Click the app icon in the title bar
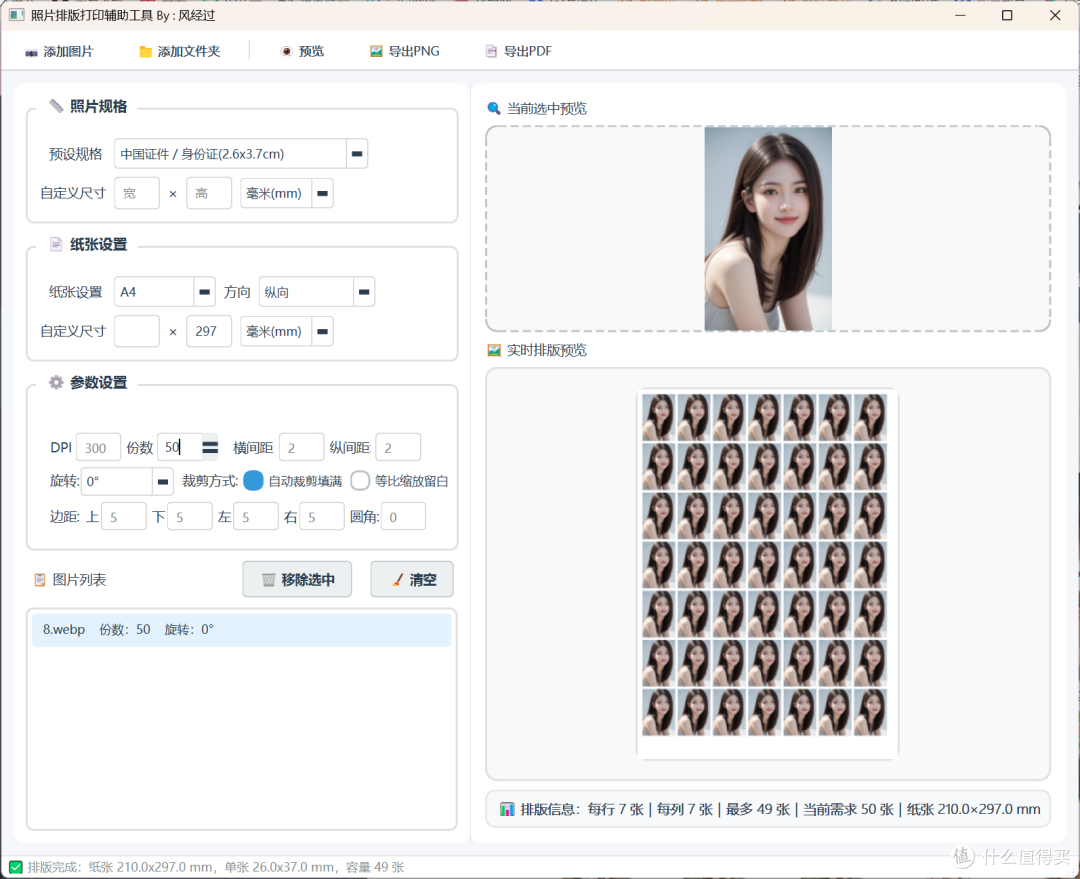 pyautogui.click(x=17, y=15)
